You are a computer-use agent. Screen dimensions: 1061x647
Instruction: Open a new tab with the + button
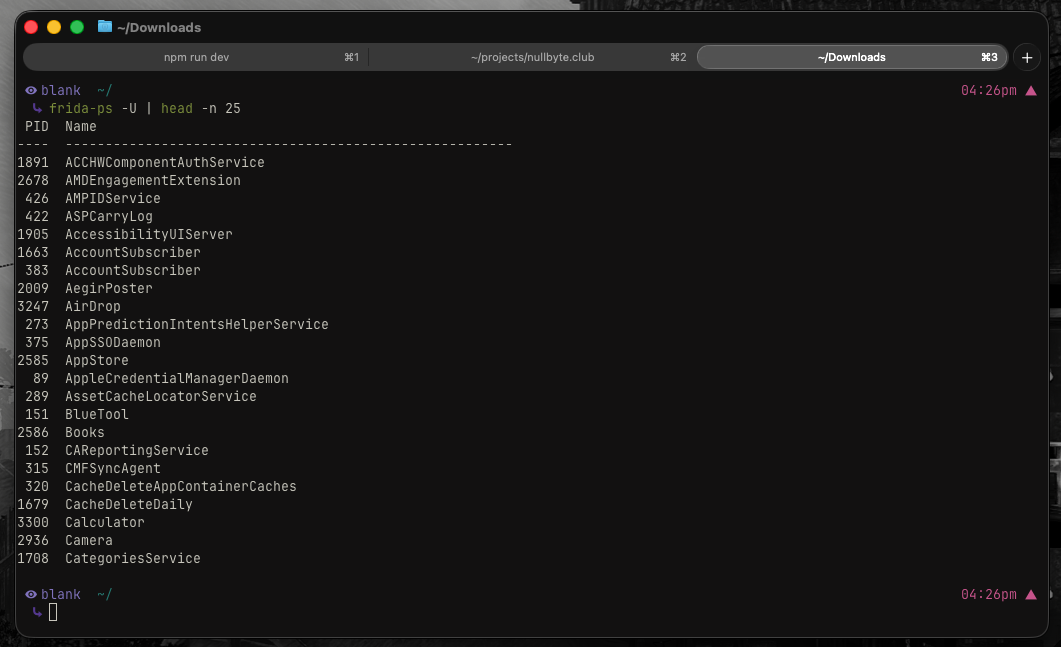click(x=1026, y=57)
